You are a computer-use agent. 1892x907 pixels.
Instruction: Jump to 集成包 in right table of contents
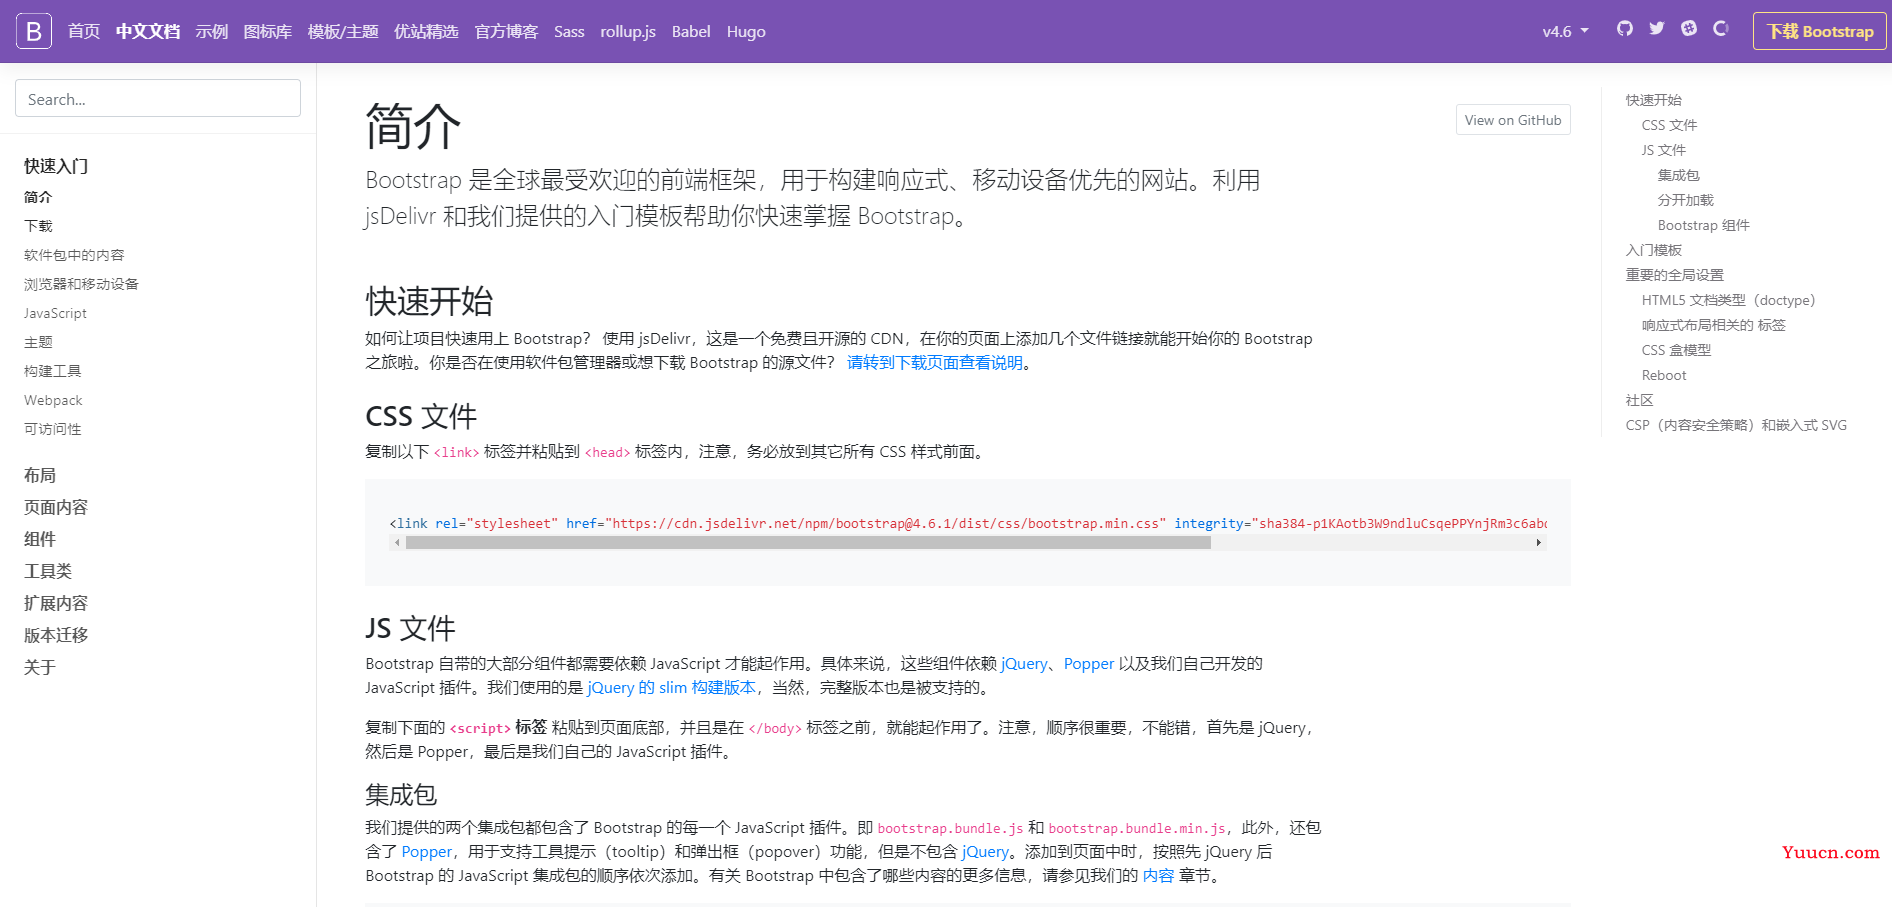pos(1679,175)
